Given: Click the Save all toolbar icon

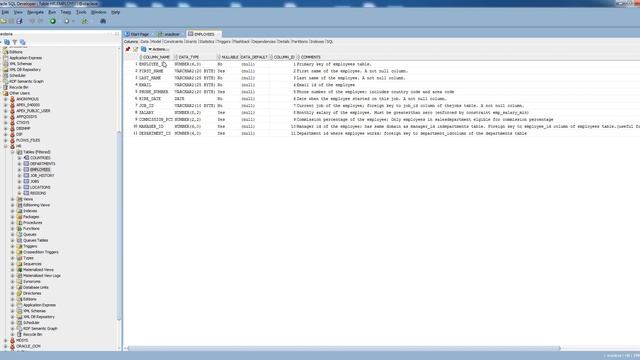Looking at the screenshot, I should (x=19, y=21).
